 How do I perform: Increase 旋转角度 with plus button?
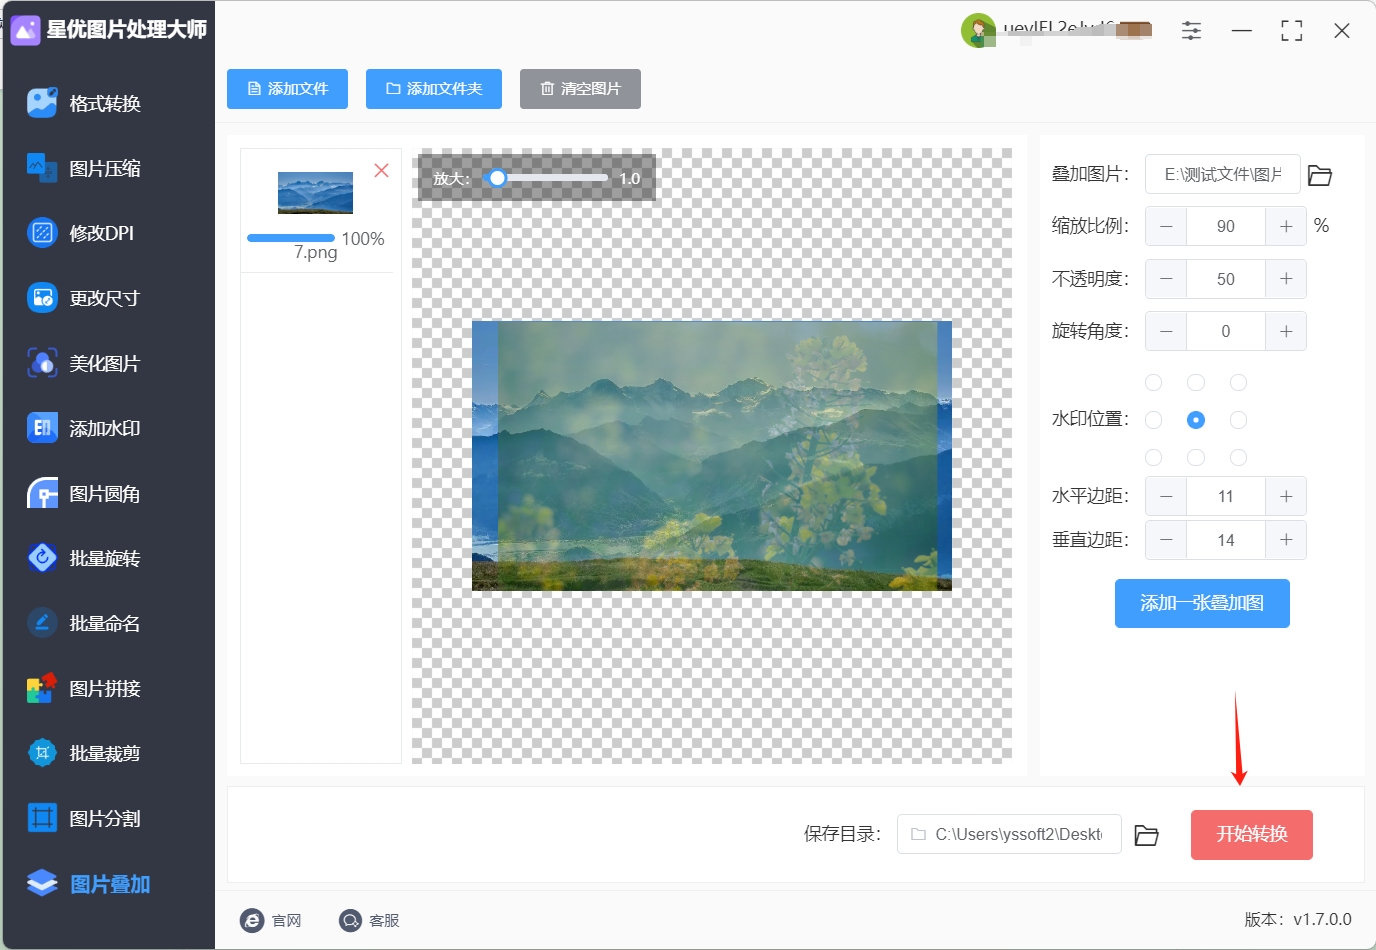click(x=1286, y=331)
